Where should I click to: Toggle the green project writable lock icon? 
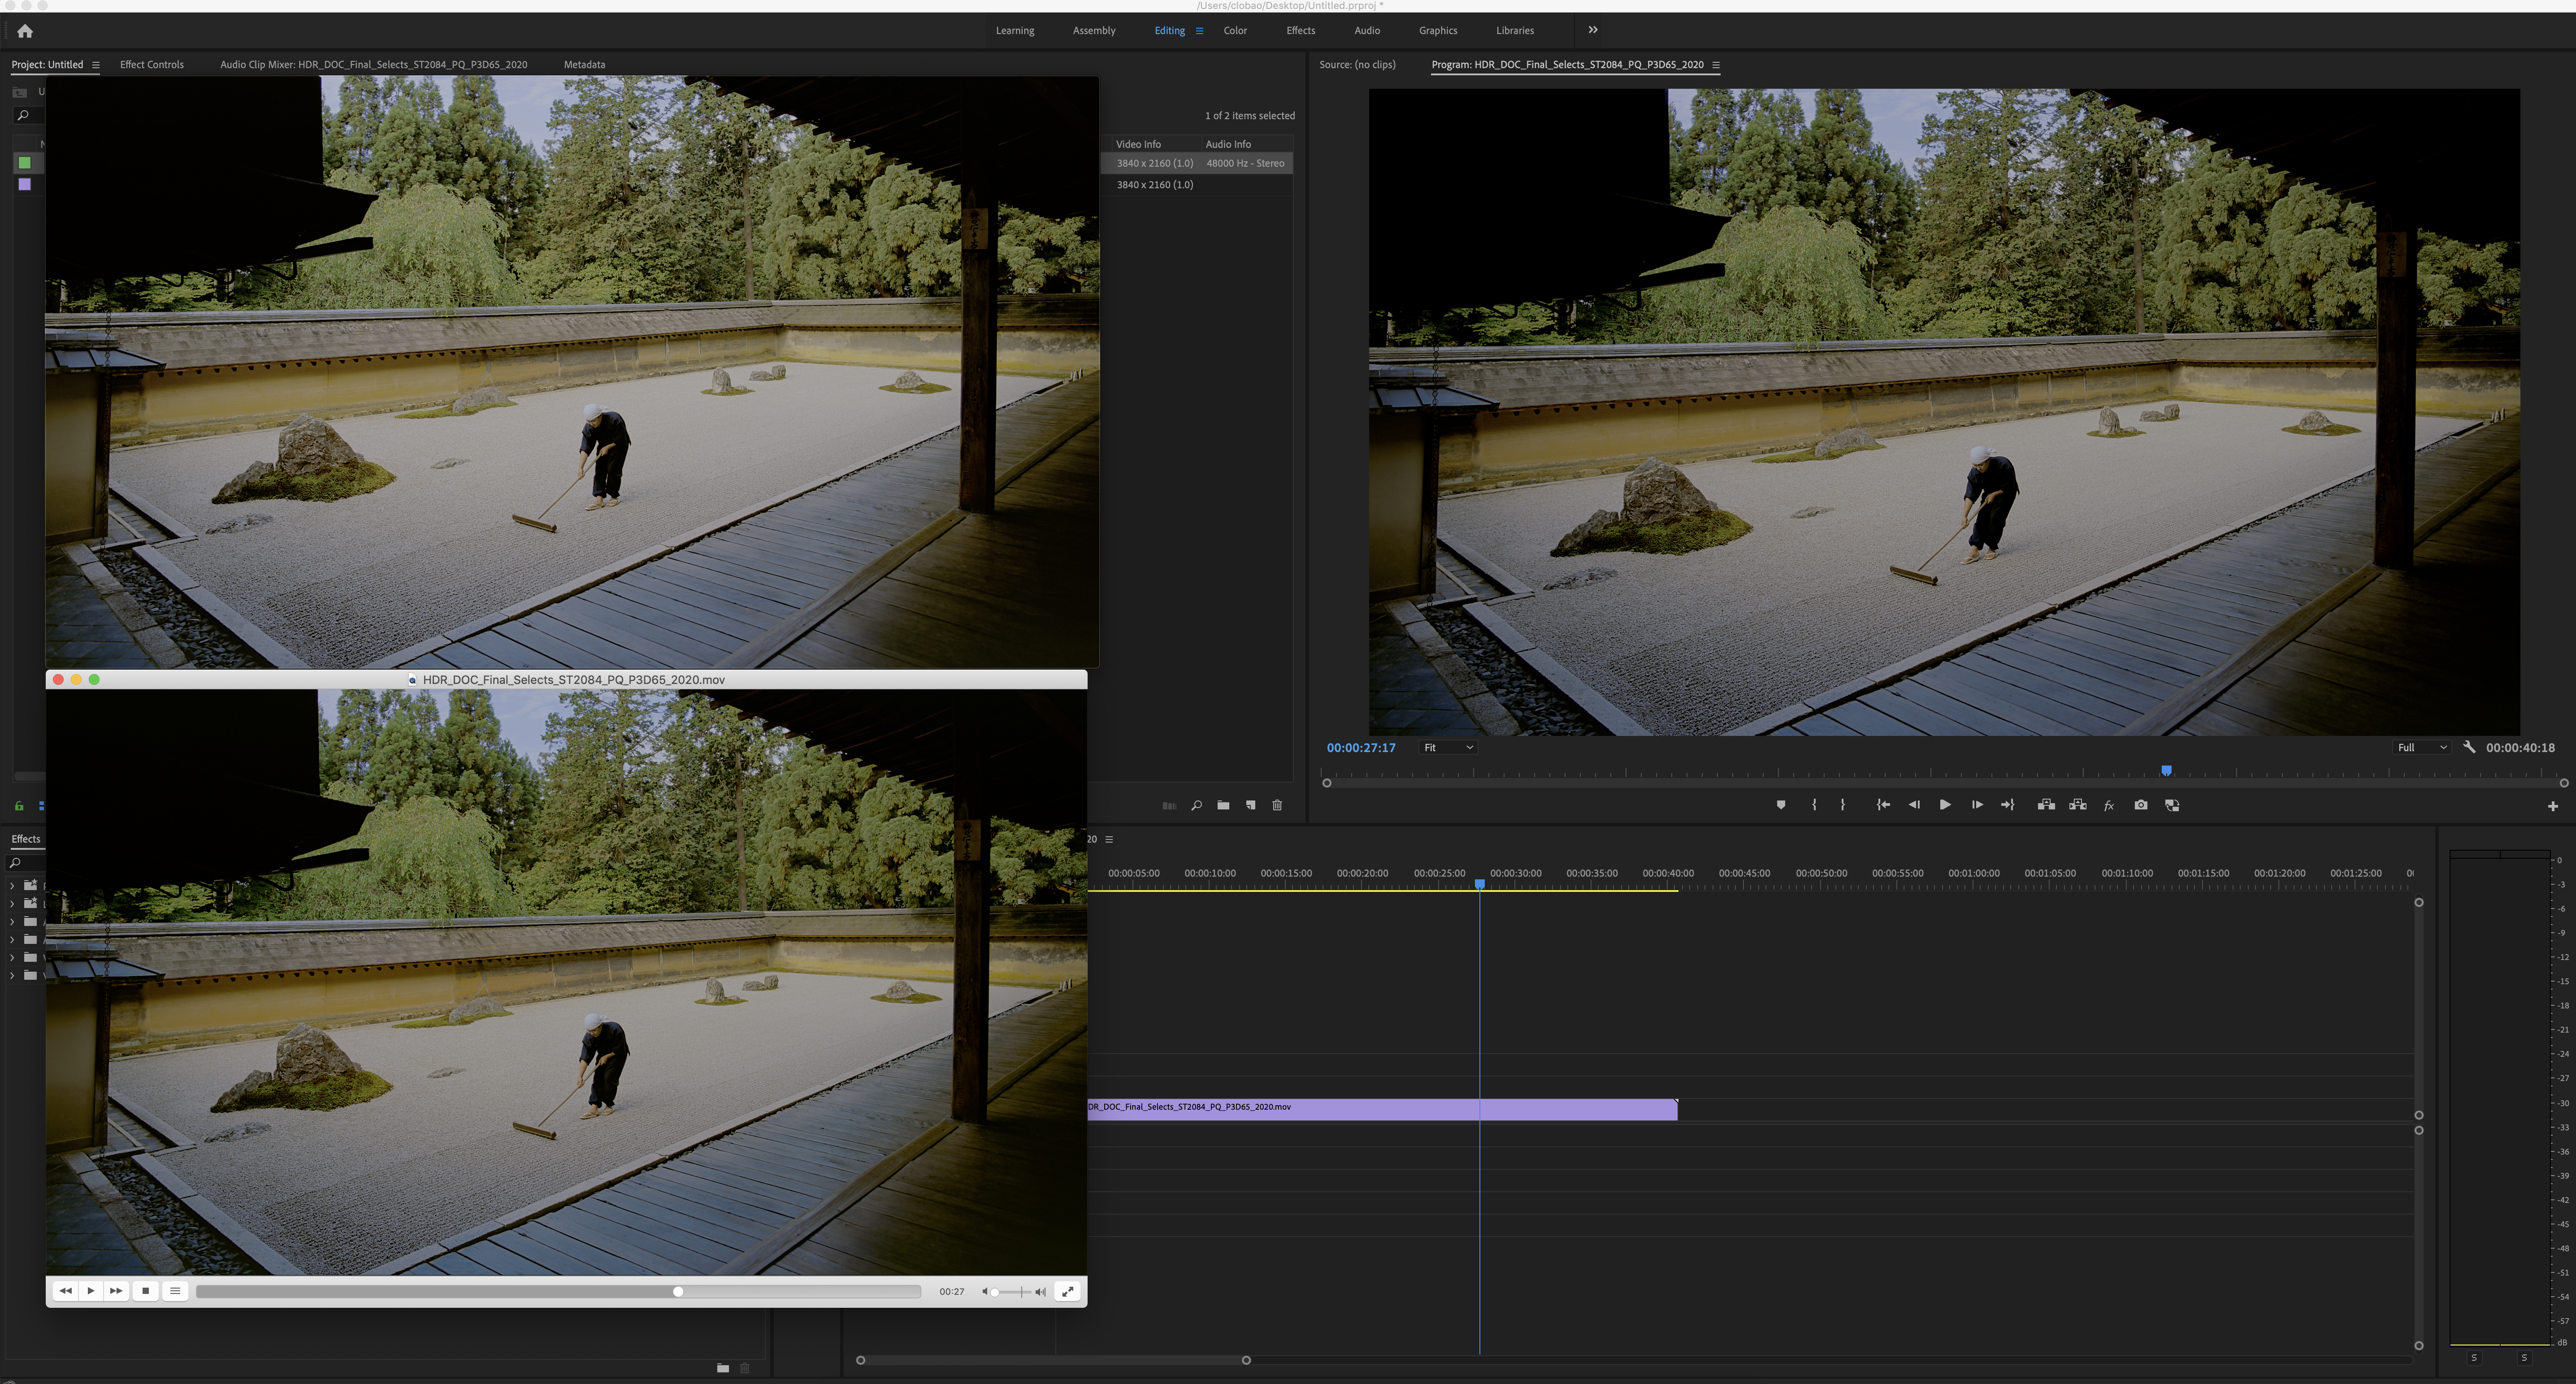[19, 806]
